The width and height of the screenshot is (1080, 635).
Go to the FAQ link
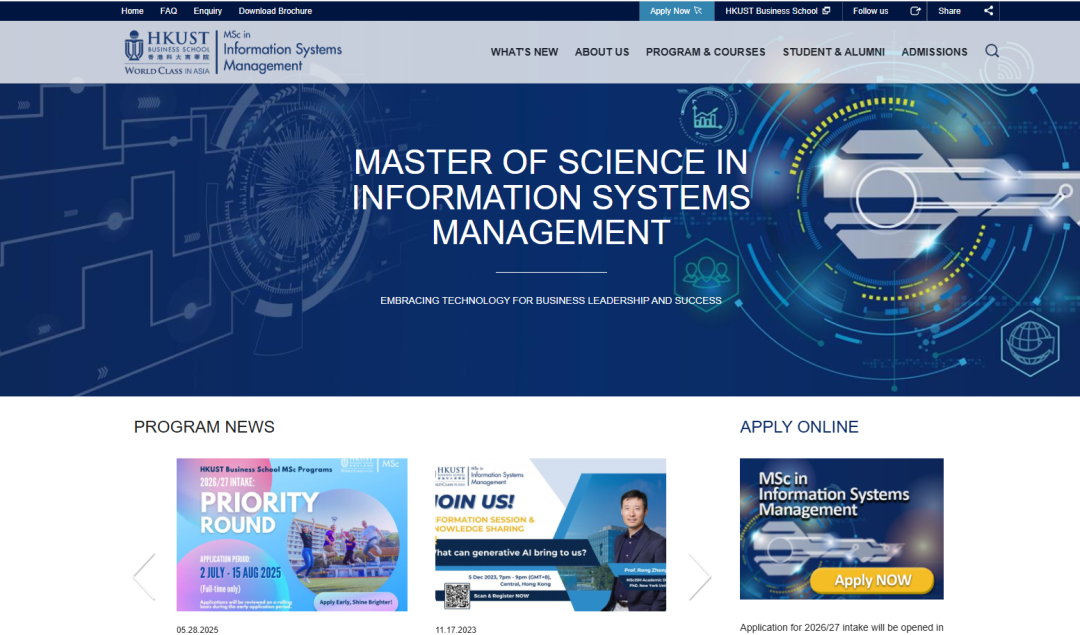(168, 11)
